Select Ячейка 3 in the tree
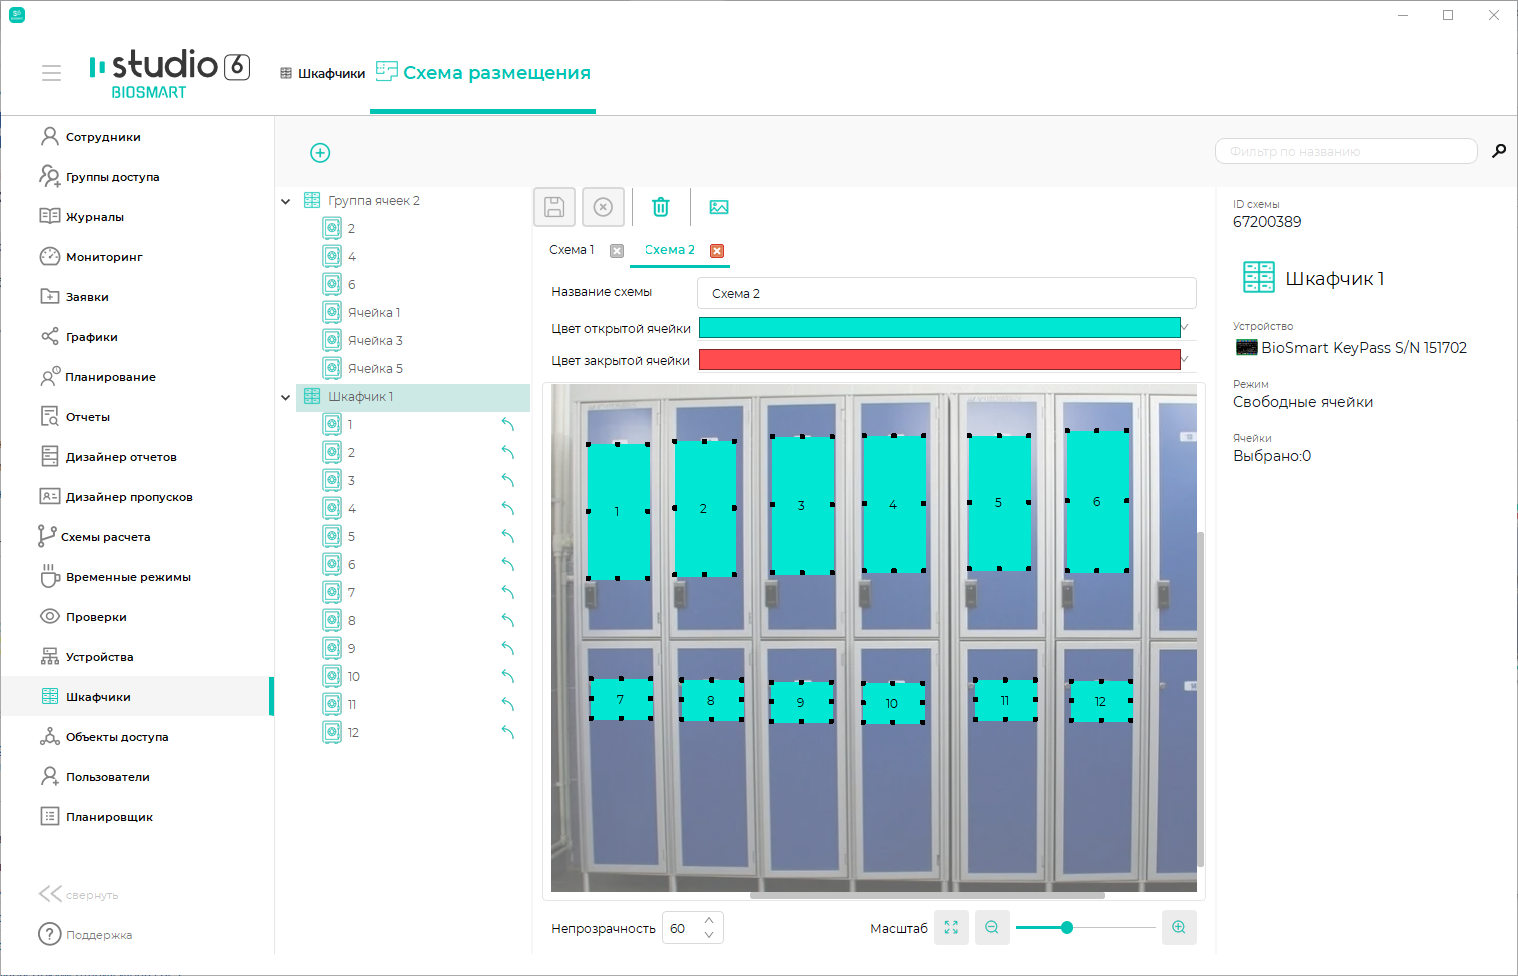Image resolution: width=1518 pixels, height=976 pixels. [x=375, y=340]
